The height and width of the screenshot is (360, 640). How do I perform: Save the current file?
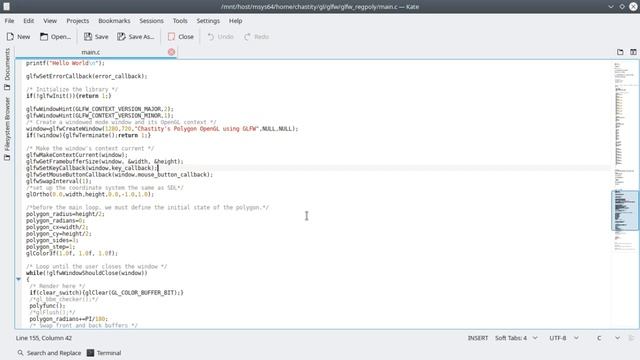96,37
